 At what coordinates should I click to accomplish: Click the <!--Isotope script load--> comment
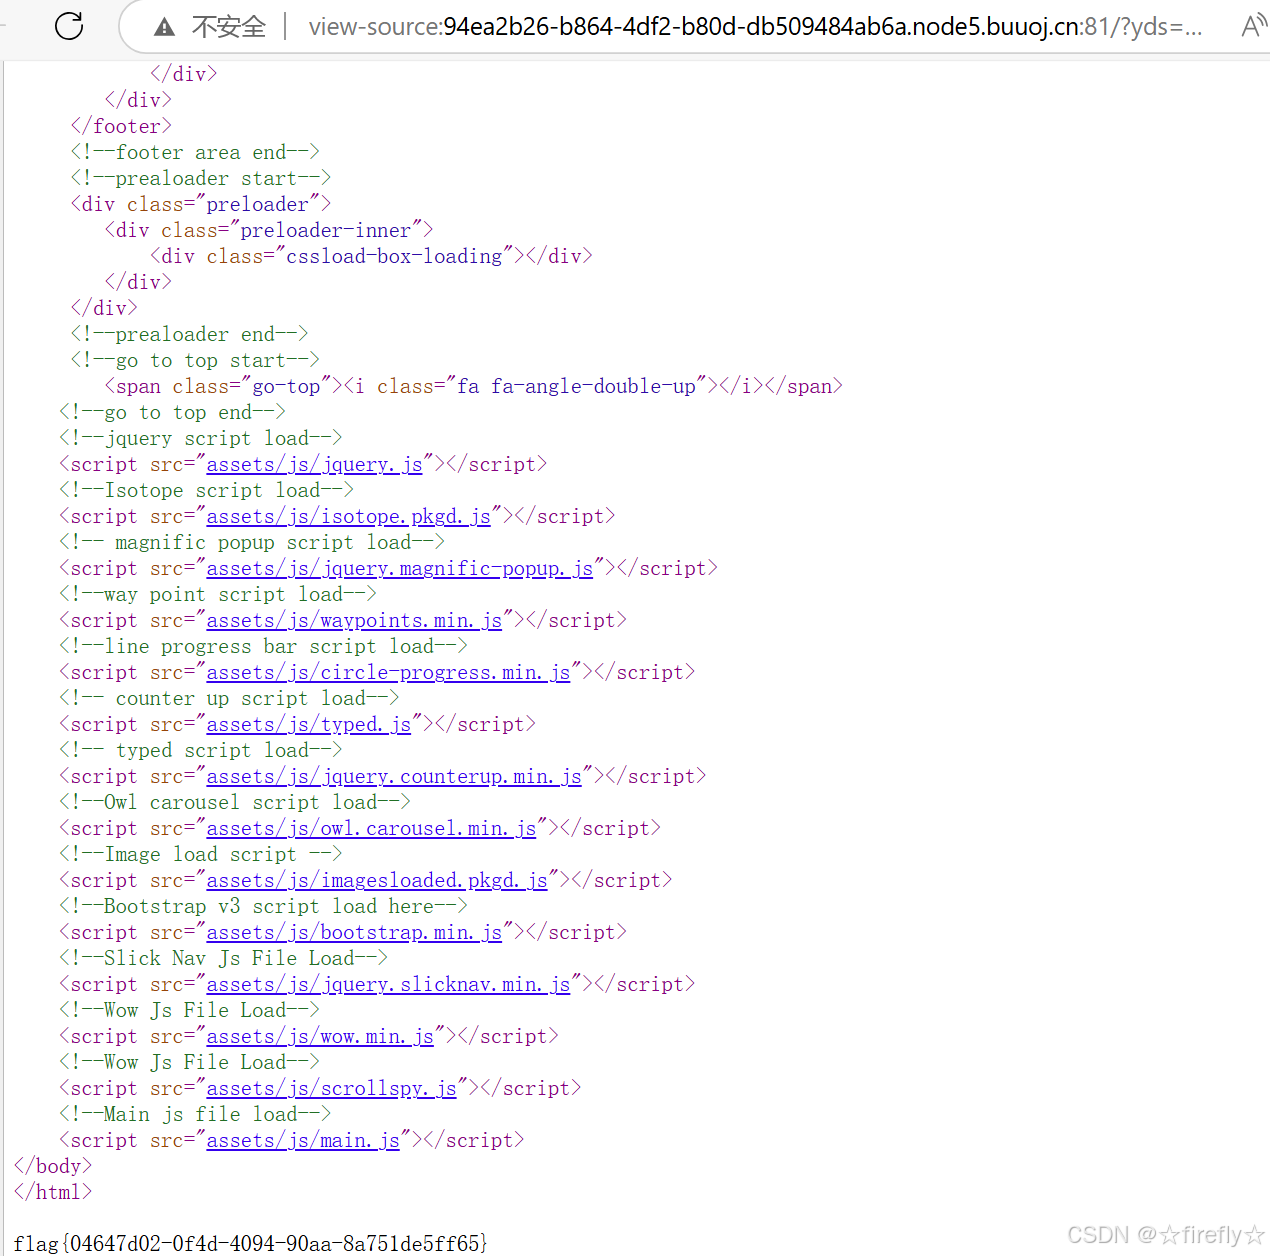[206, 490]
